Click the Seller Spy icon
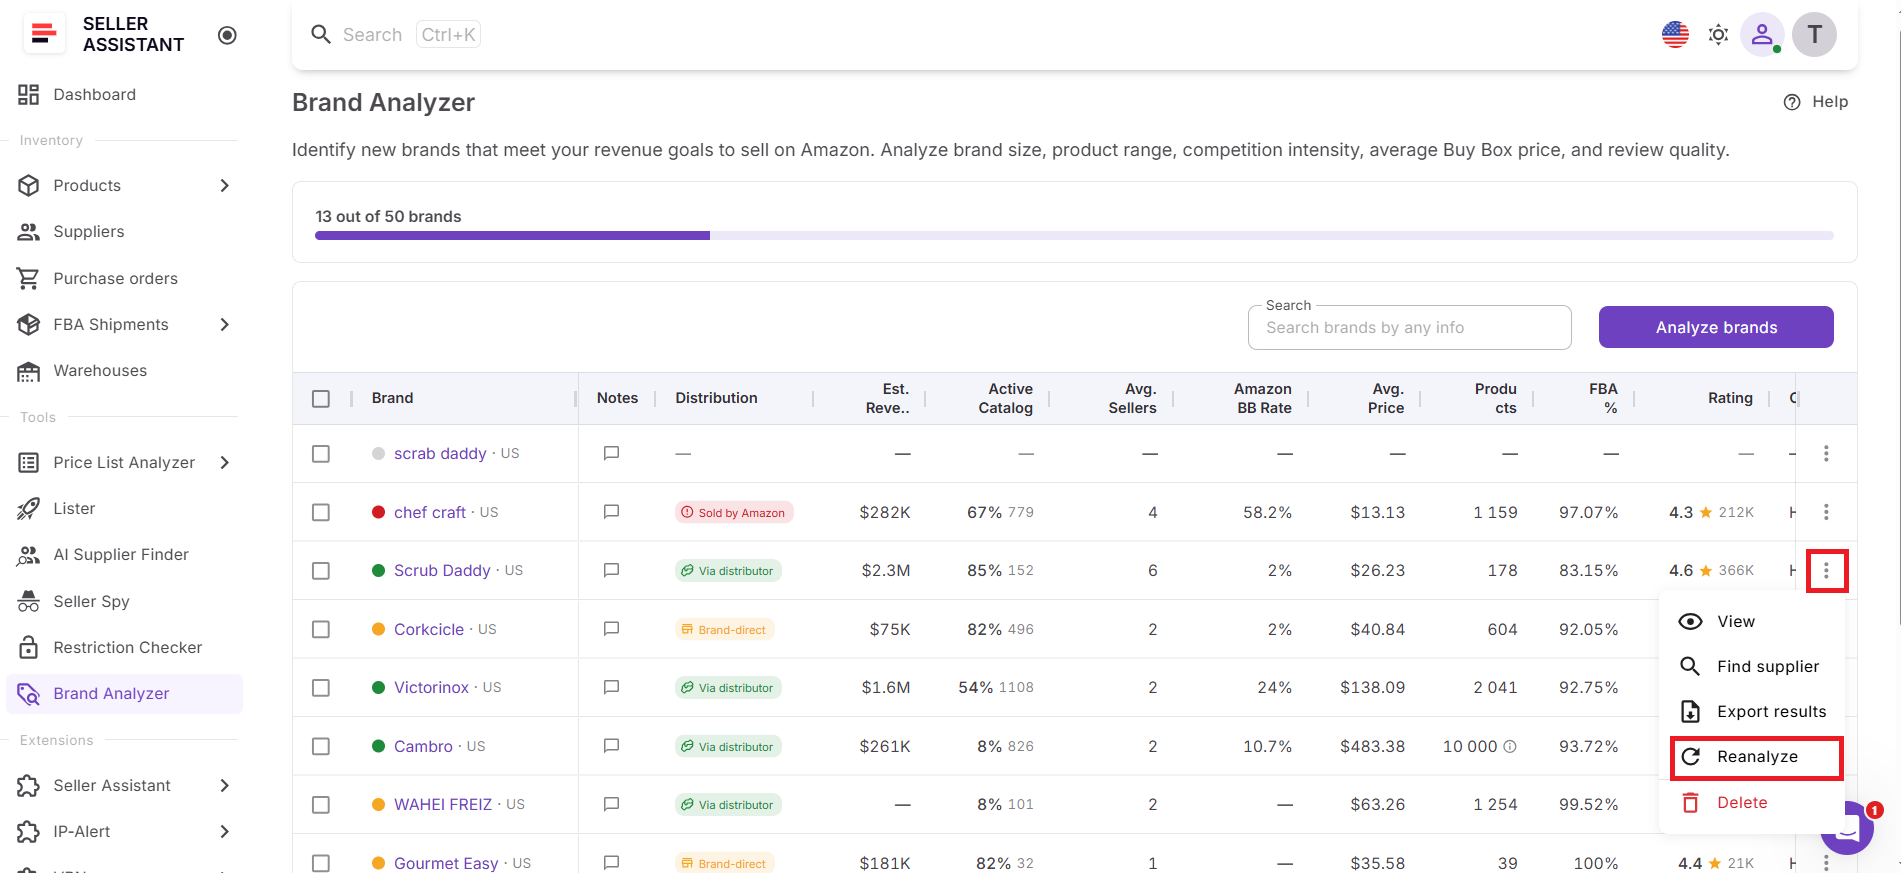The image size is (1901, 873). (x=28, y=601)
